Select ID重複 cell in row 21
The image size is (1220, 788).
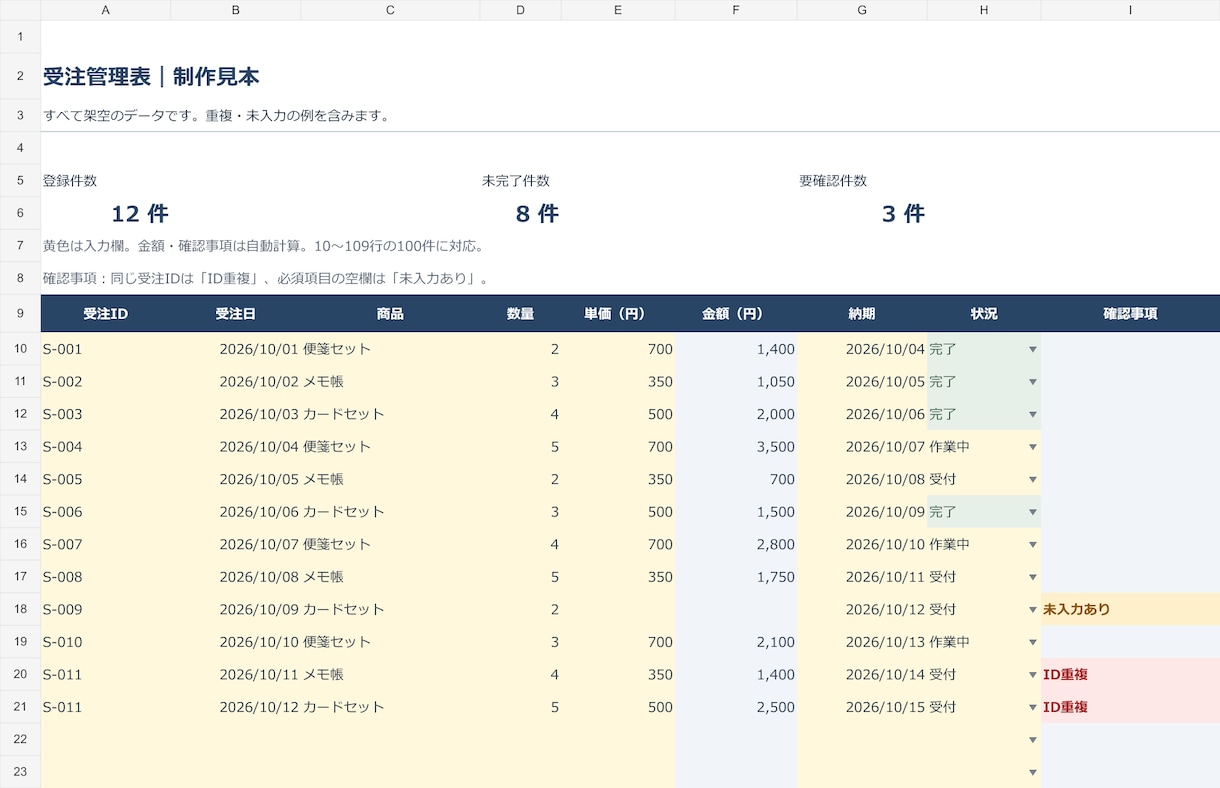coord(1130,707)
